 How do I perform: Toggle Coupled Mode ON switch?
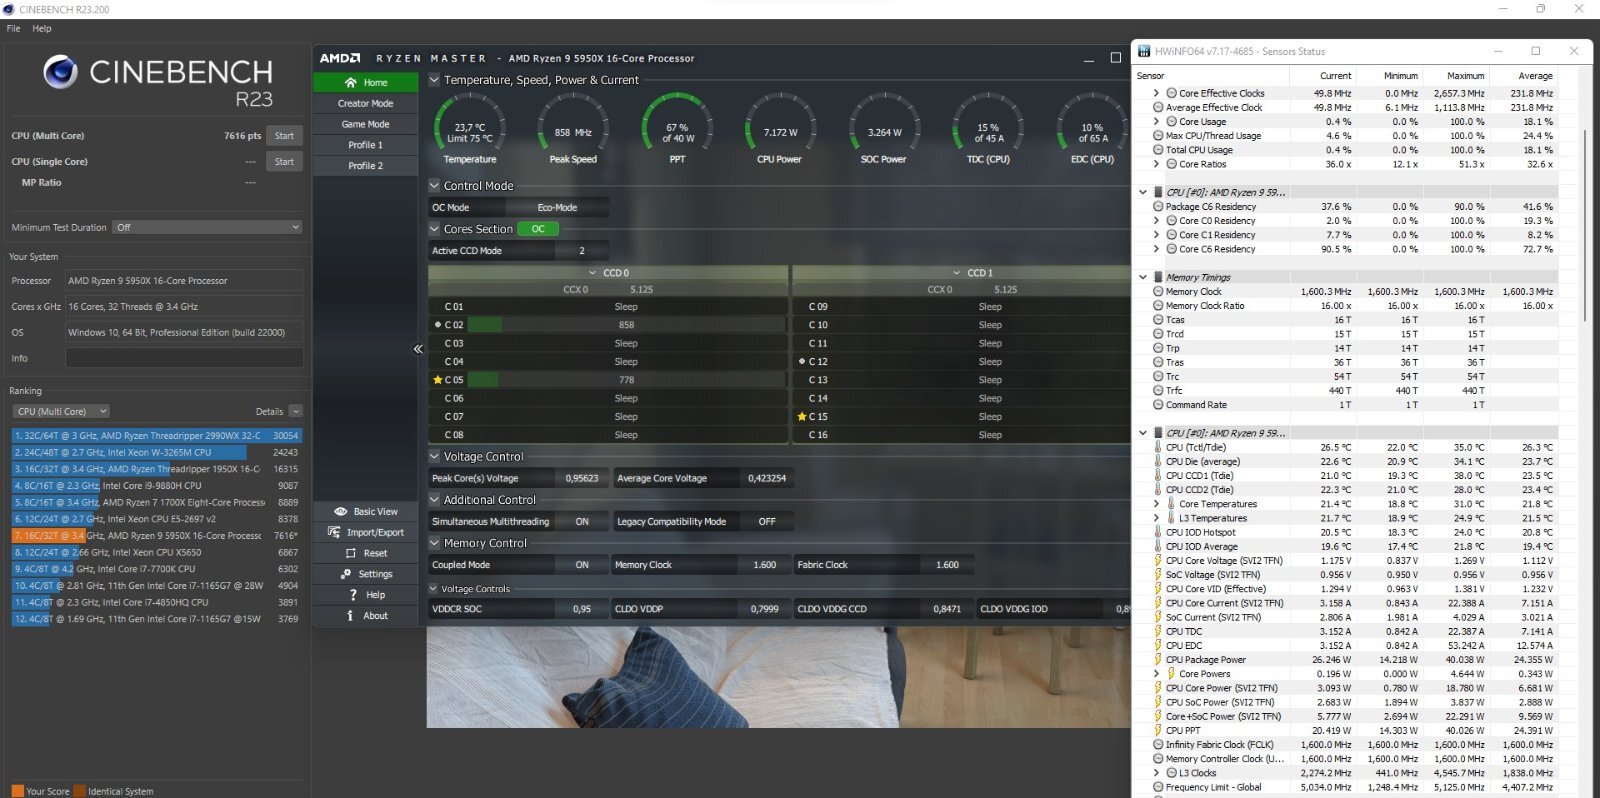pyautogui.click(x=582, y=565)
